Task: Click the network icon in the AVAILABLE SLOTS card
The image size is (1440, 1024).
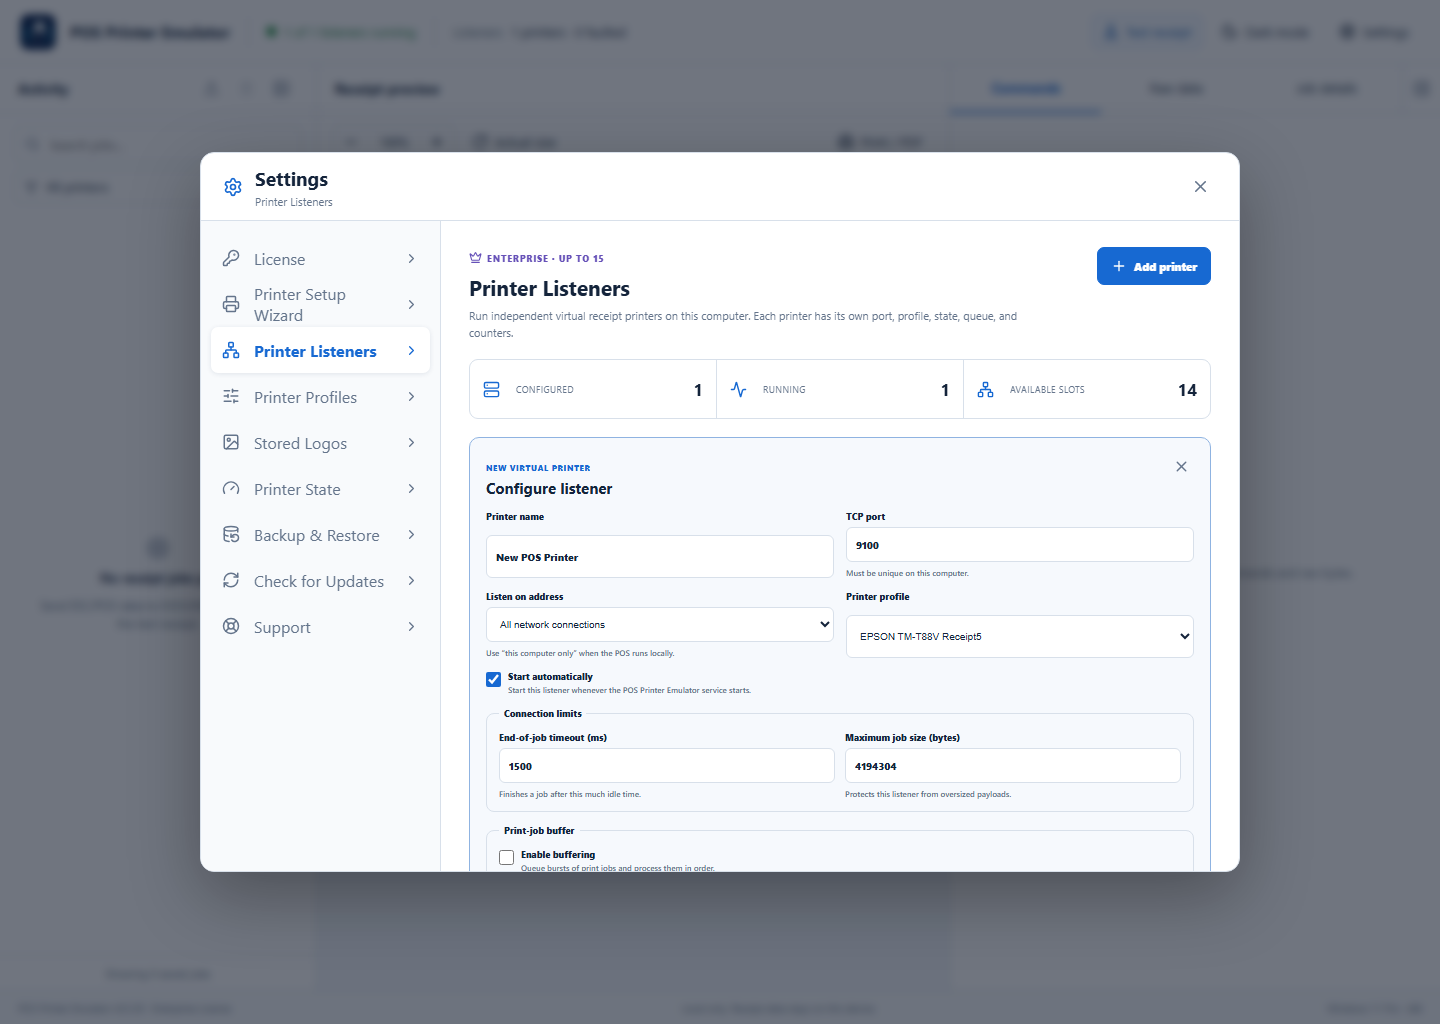Action: pyautogui.click(x=985, y=390)
